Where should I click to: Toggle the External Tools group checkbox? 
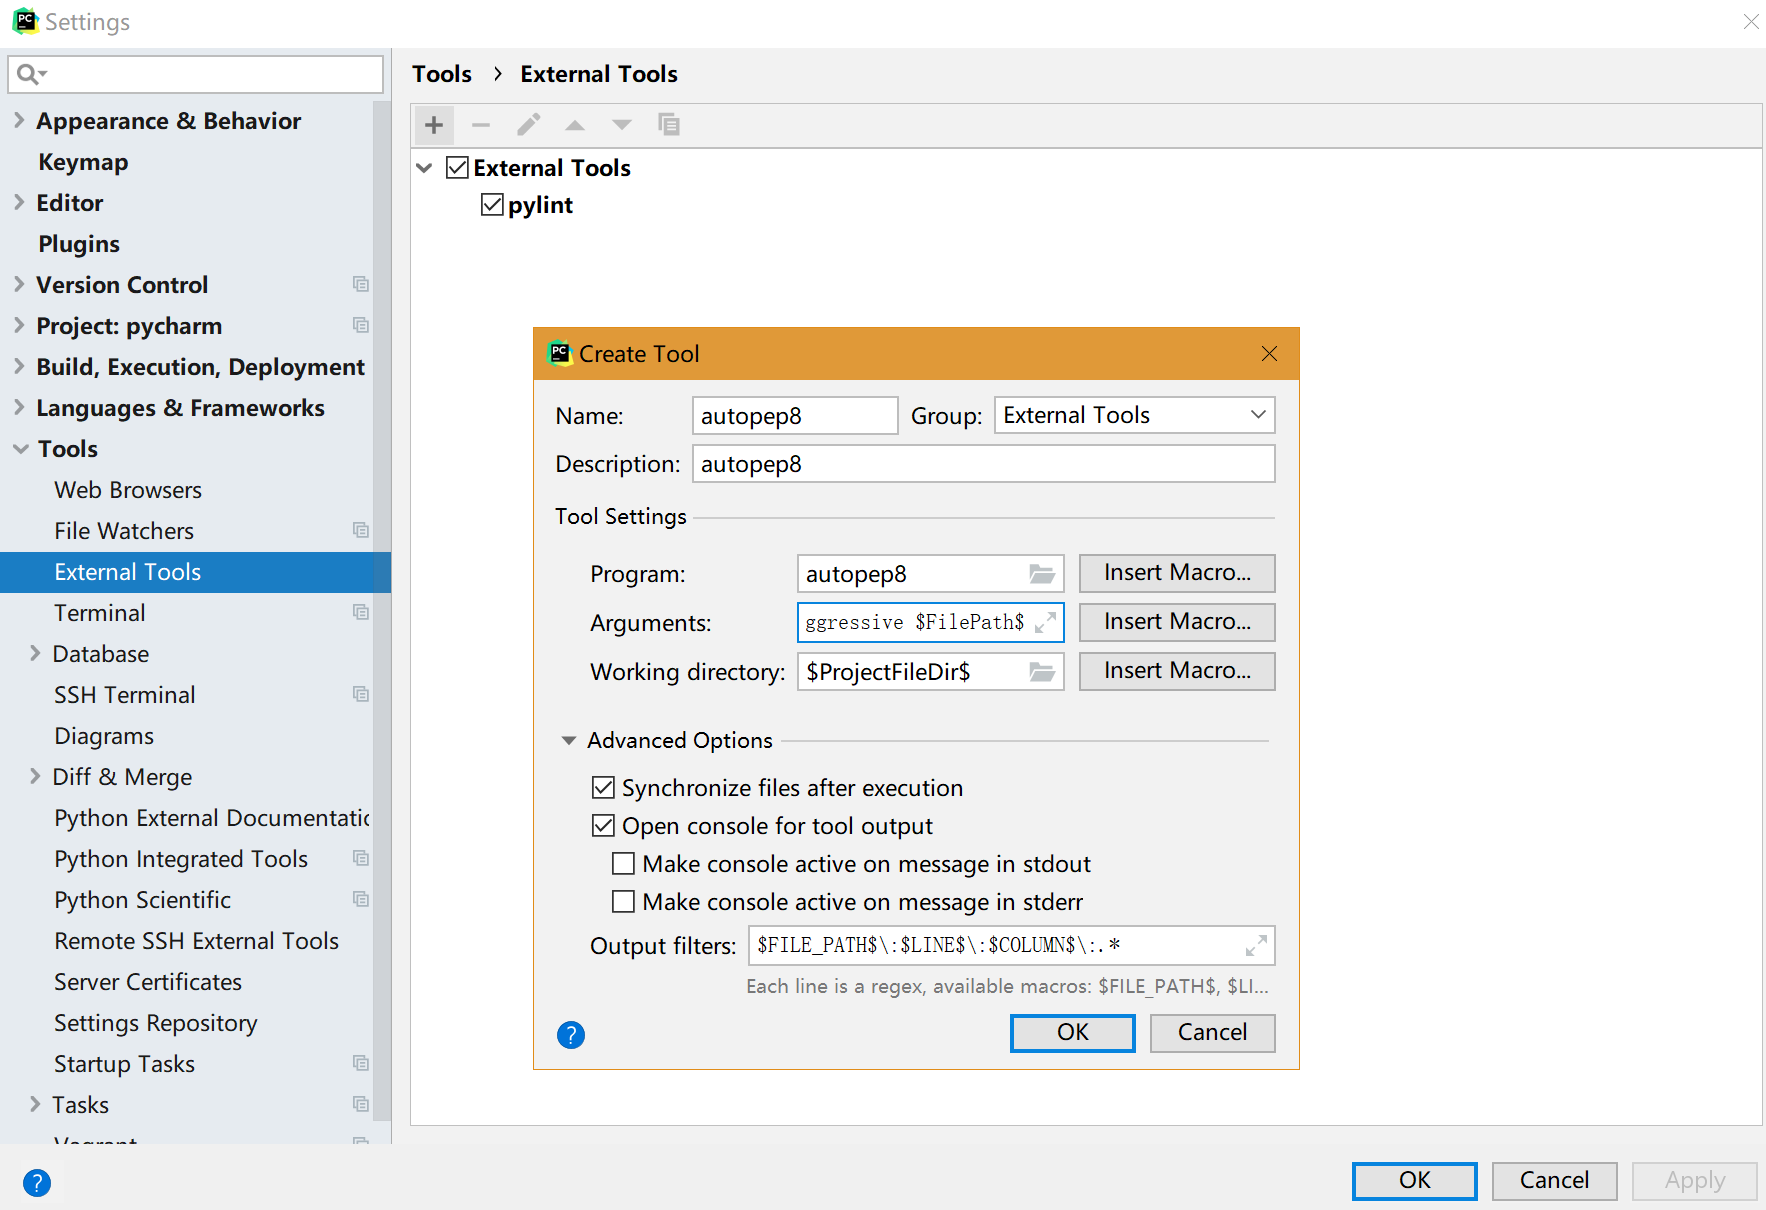tap(457, 167)
